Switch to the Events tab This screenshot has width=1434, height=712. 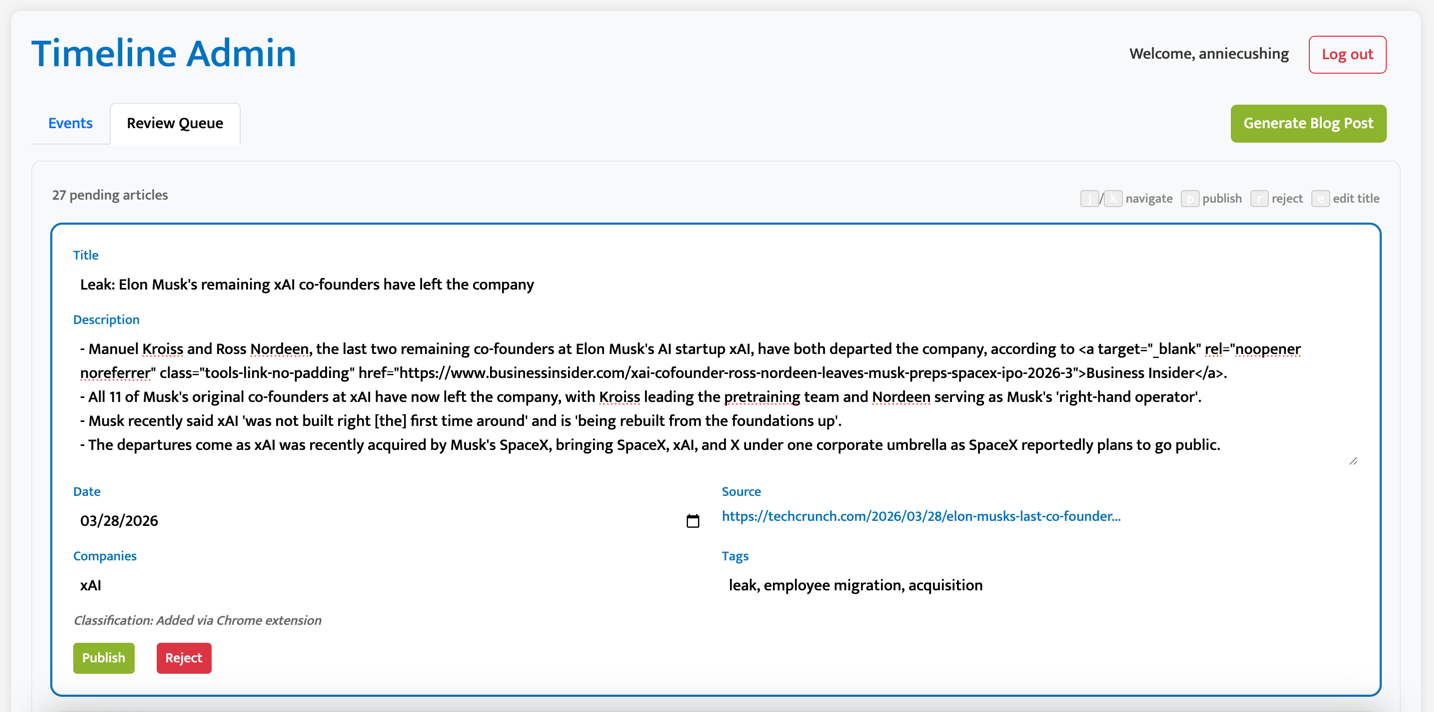(70, 123)
